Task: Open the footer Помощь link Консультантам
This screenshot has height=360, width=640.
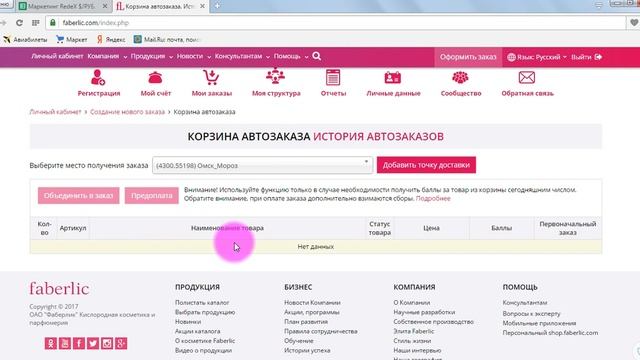Action: [x=524, y=302]
